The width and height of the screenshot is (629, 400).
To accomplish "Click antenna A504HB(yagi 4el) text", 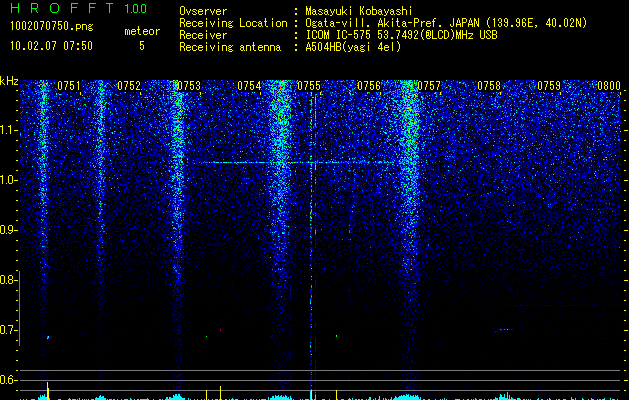I will point(353,47).
